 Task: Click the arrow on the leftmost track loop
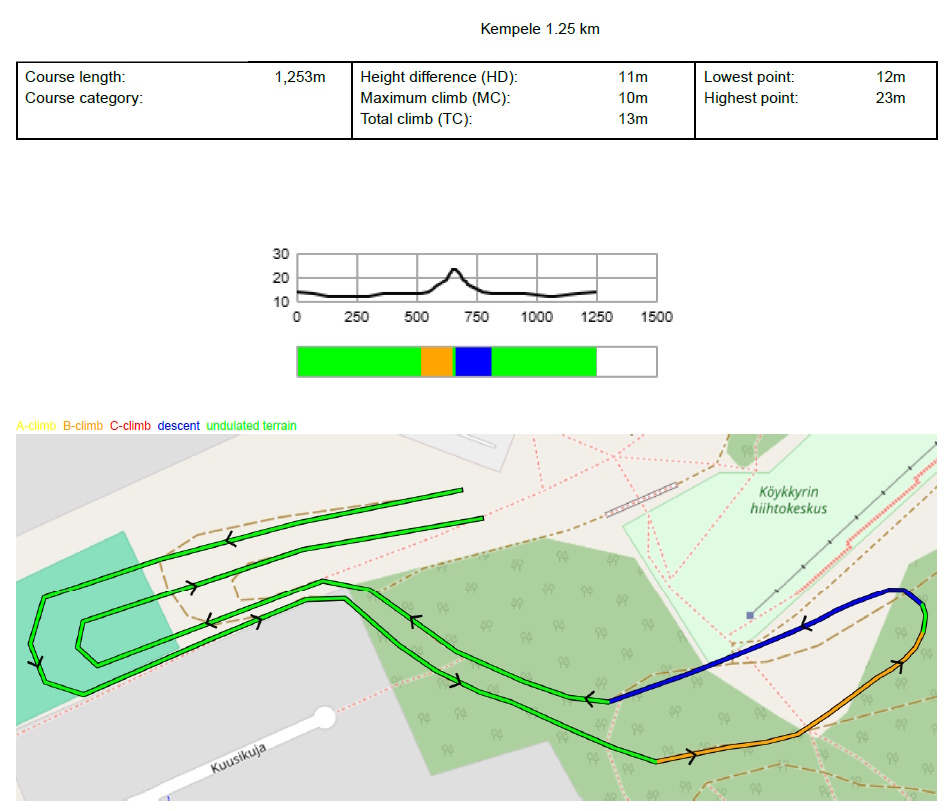coord(37,662)
